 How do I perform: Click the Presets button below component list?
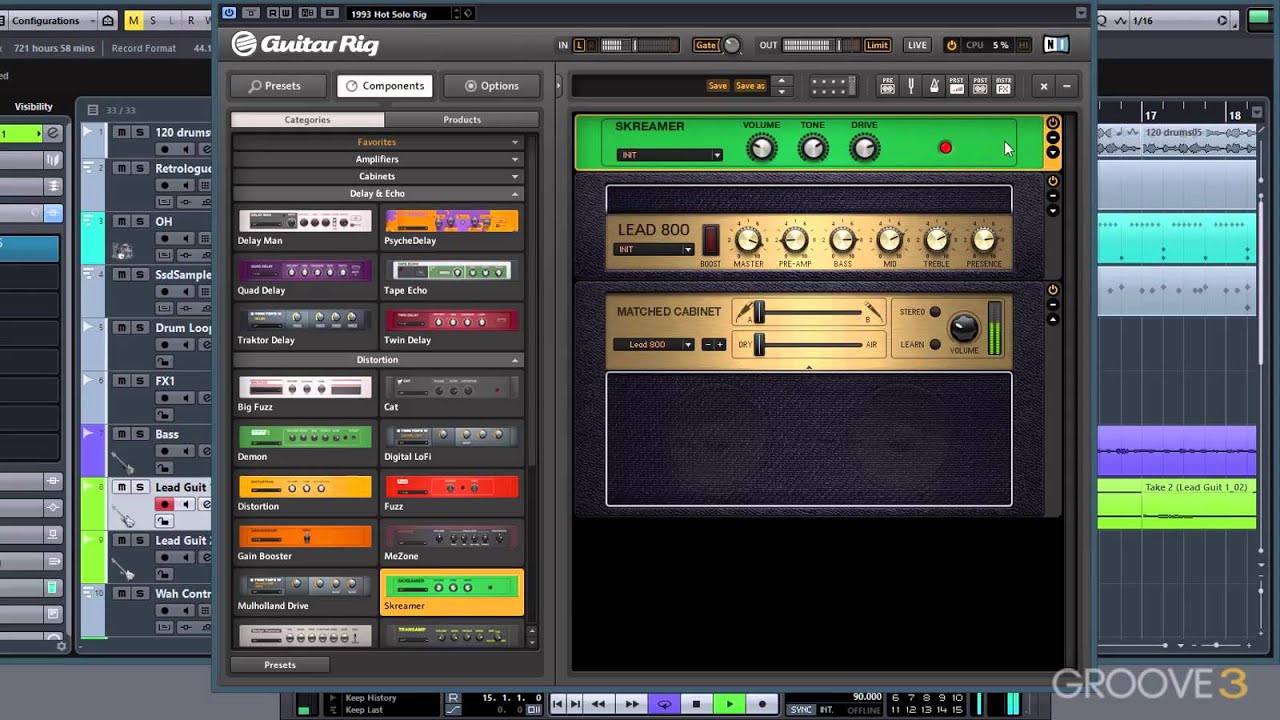(280, 665)
